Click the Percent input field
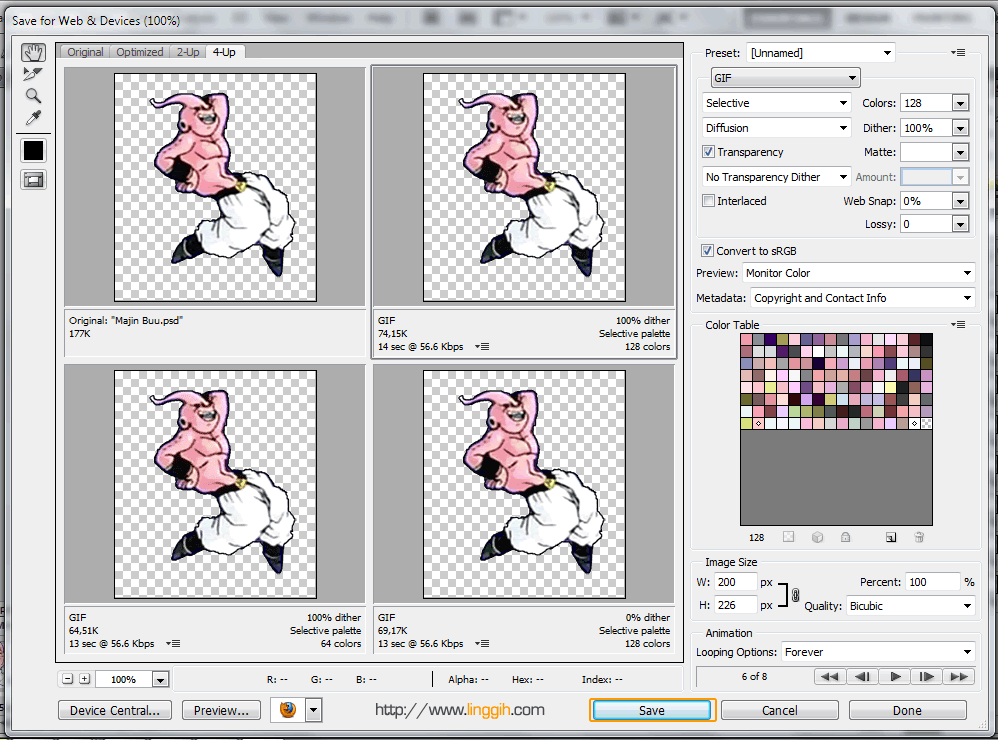Viewport: 998px width, 740px height. click(x=932, y=582)
